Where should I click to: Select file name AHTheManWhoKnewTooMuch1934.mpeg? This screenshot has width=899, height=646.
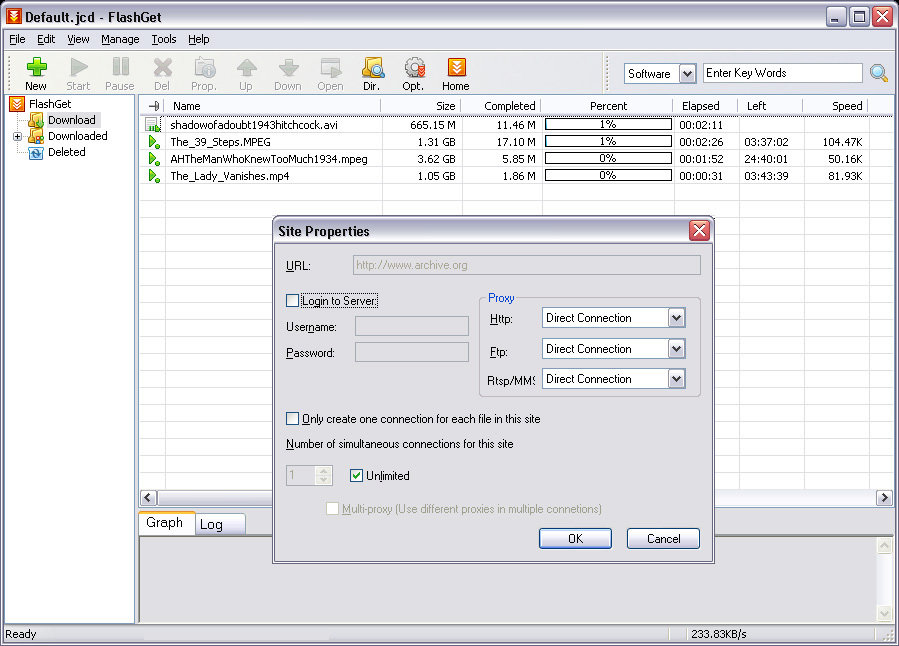coord(269,159)
